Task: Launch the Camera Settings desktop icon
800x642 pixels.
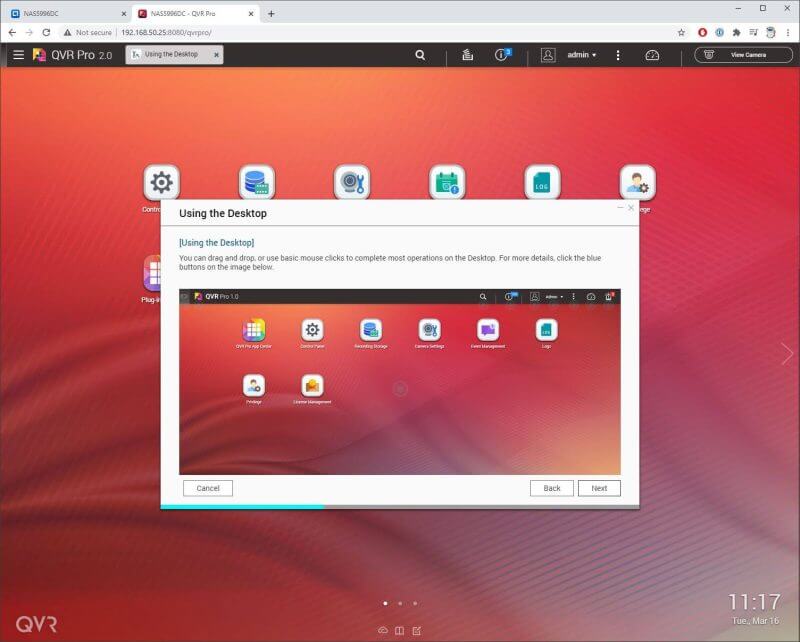Action: 352,183
